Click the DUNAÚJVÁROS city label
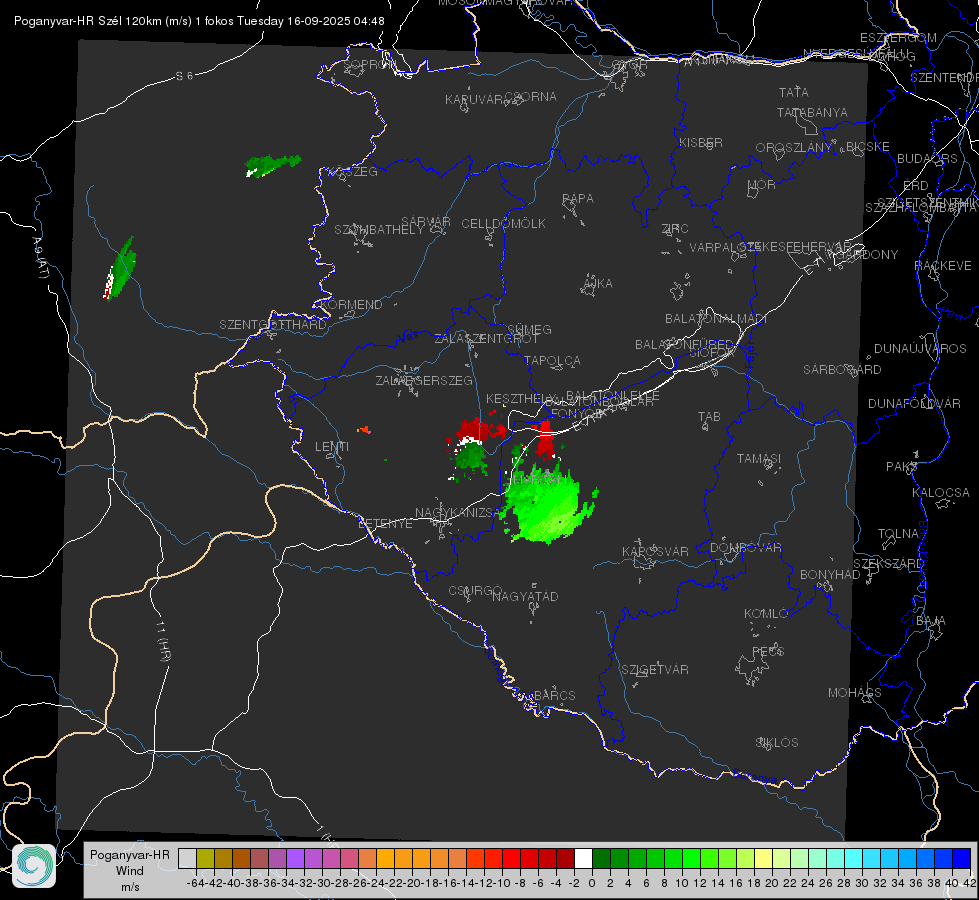Viewport: 979px width, 900px height. click(x=920, y=348)
